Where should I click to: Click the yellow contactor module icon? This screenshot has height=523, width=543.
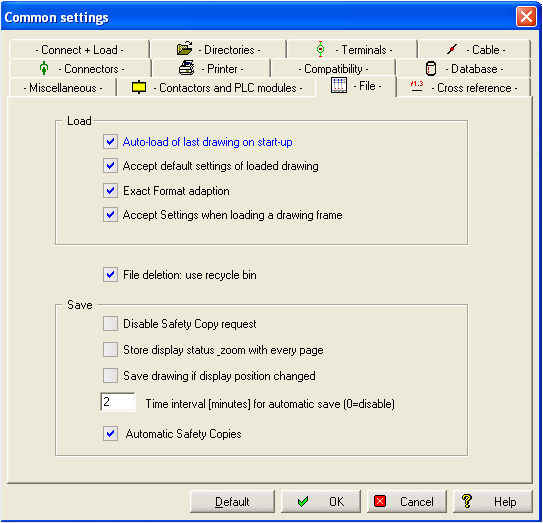pyautogui.click(x=139, y=87)
